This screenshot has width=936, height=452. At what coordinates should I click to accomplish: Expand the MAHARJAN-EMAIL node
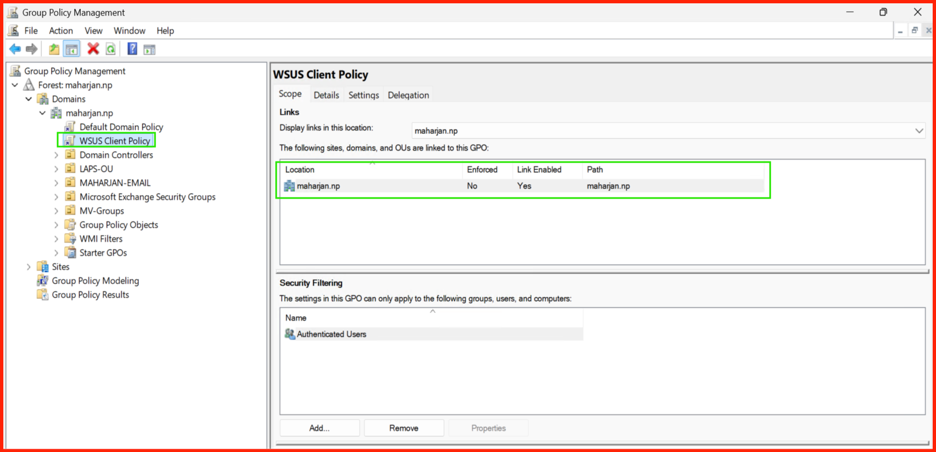coord(57,183)
